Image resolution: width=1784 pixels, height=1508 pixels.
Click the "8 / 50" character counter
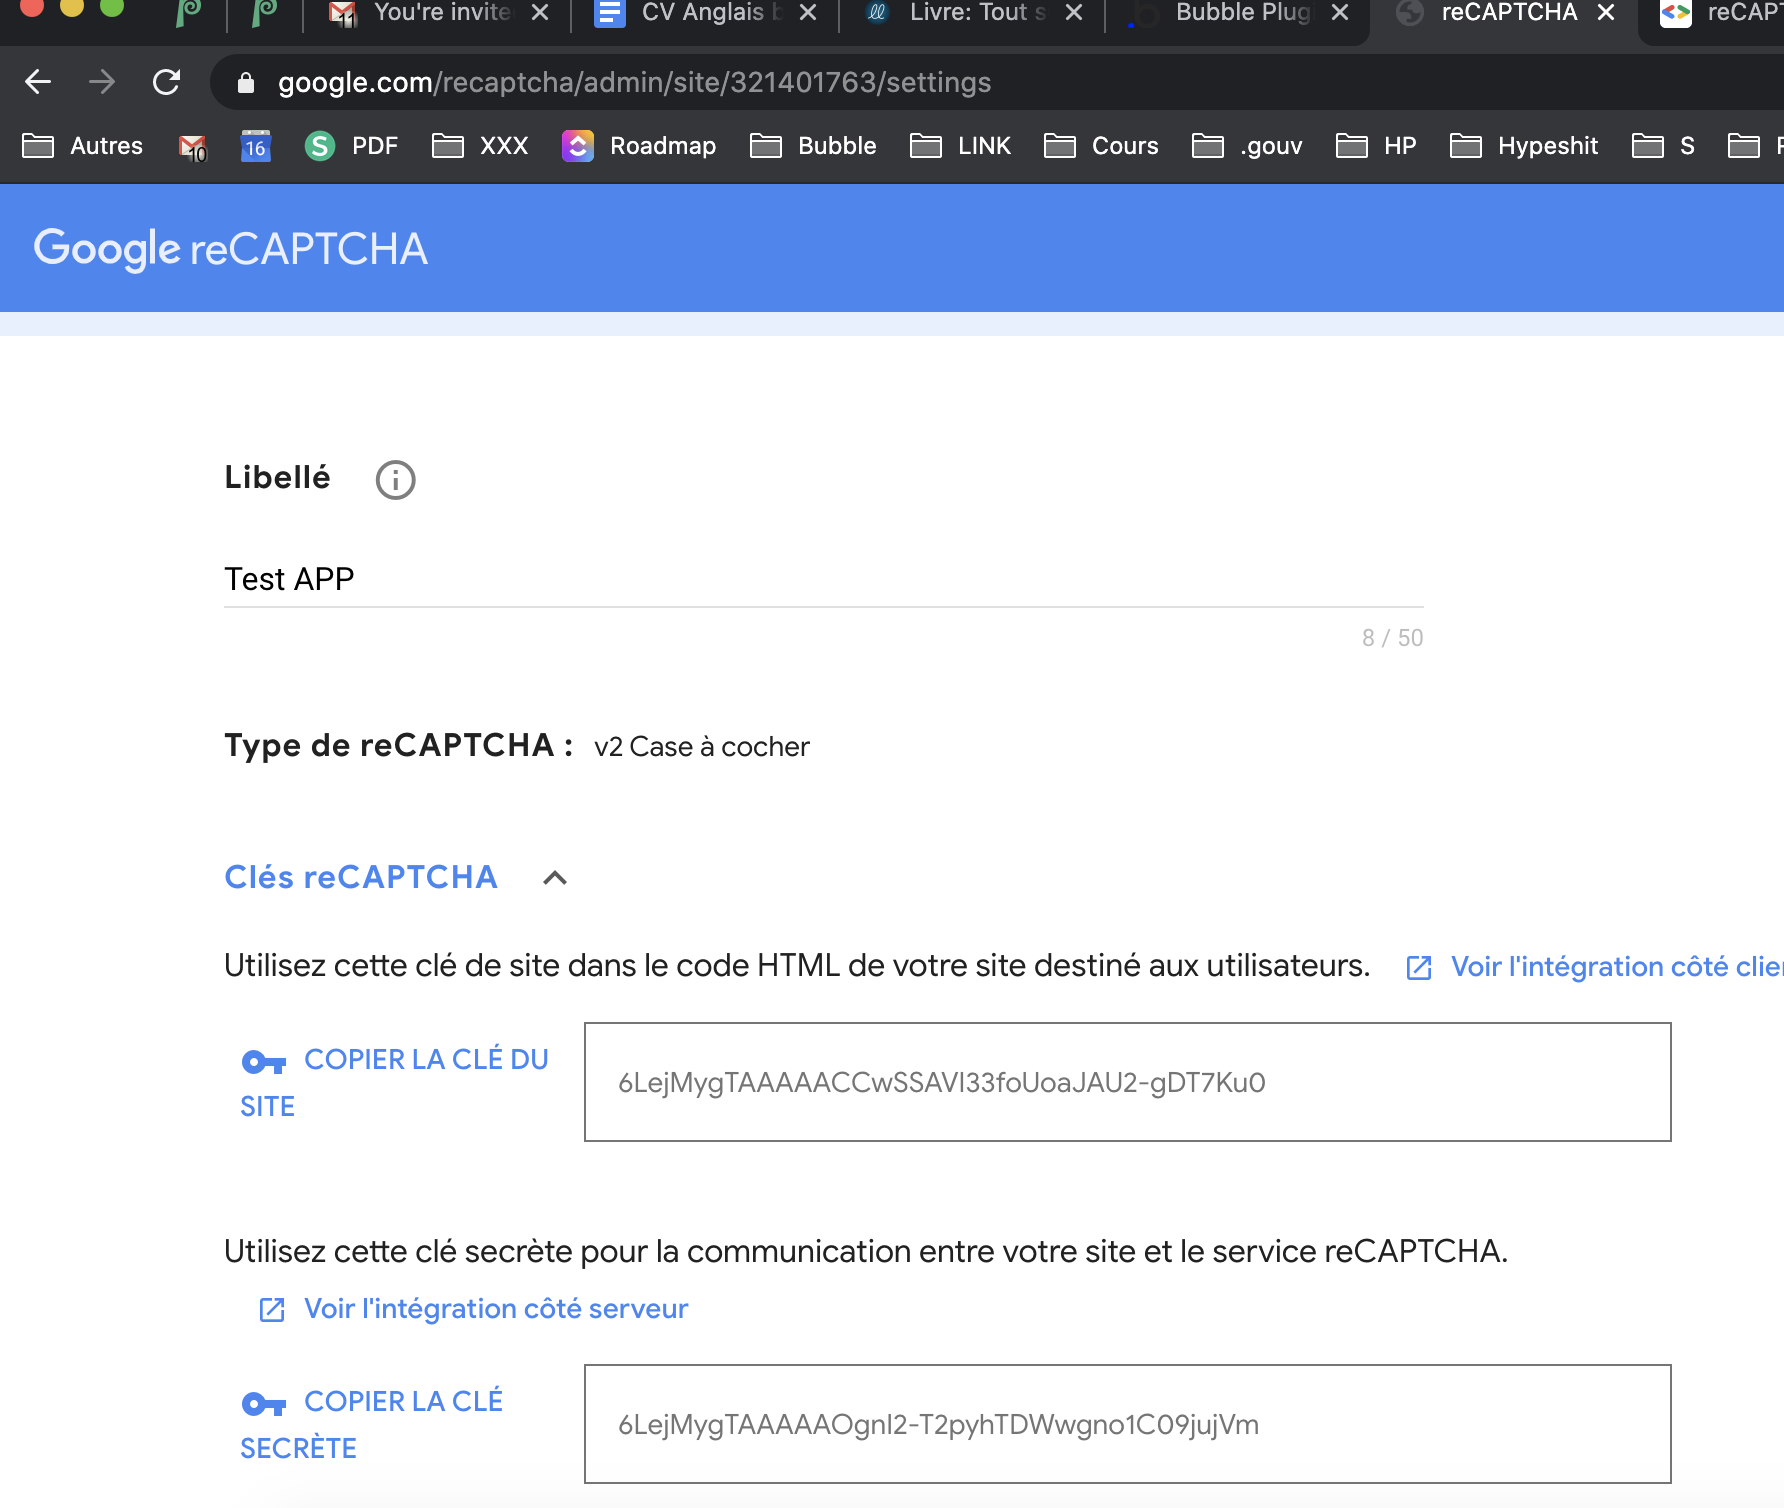tap(1392, 638)
